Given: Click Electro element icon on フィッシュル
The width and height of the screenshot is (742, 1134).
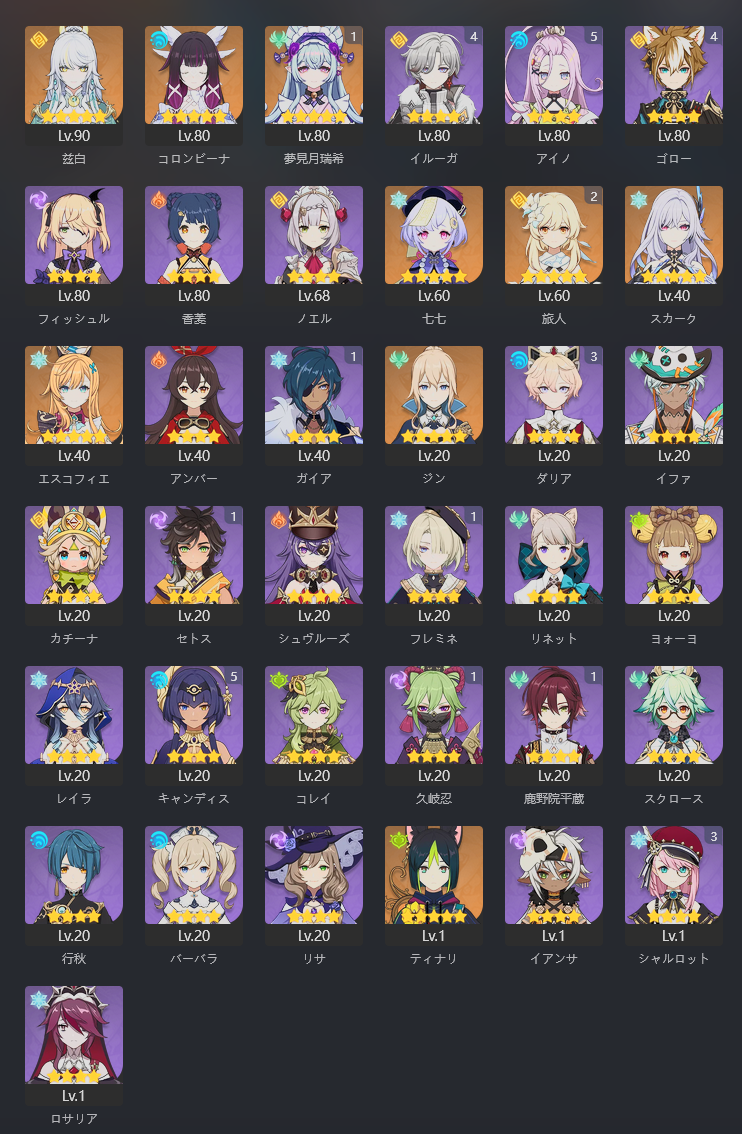Looking at the screenshot, I should coord(38,199).
